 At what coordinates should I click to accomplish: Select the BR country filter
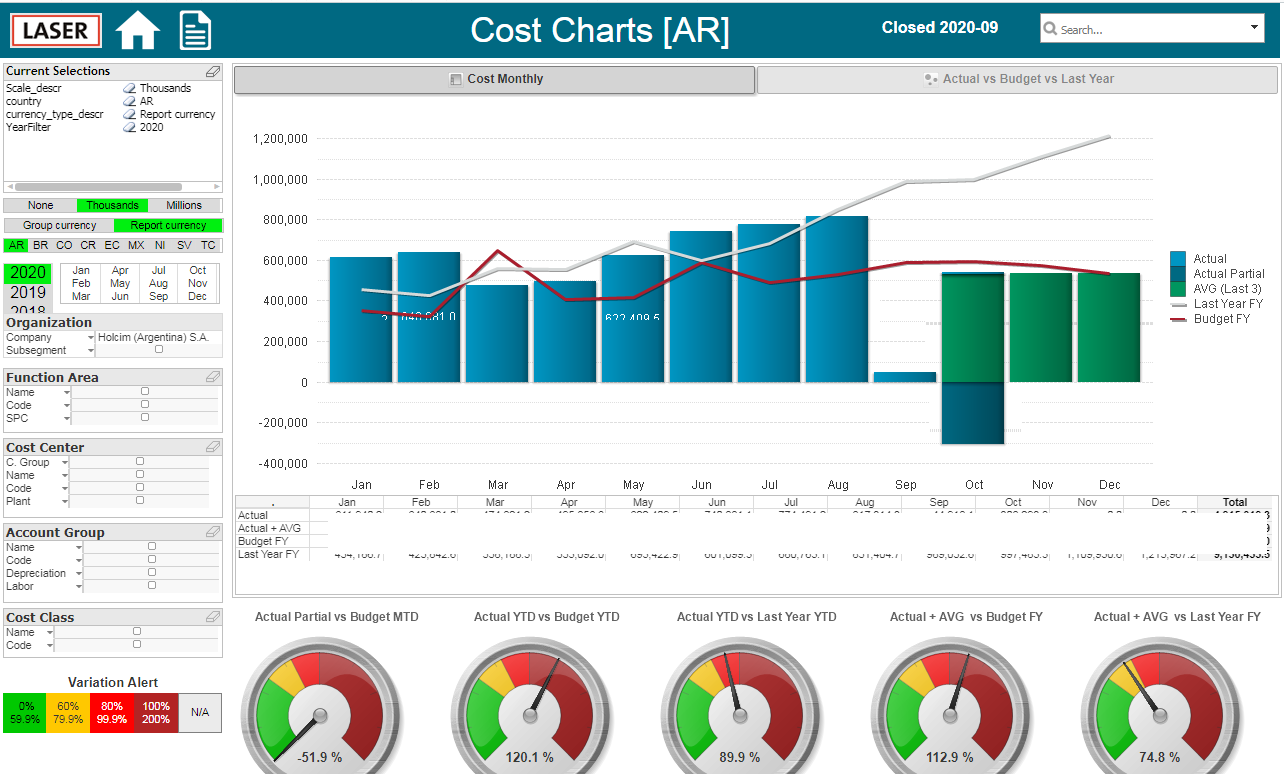click(x=40, y=245)
